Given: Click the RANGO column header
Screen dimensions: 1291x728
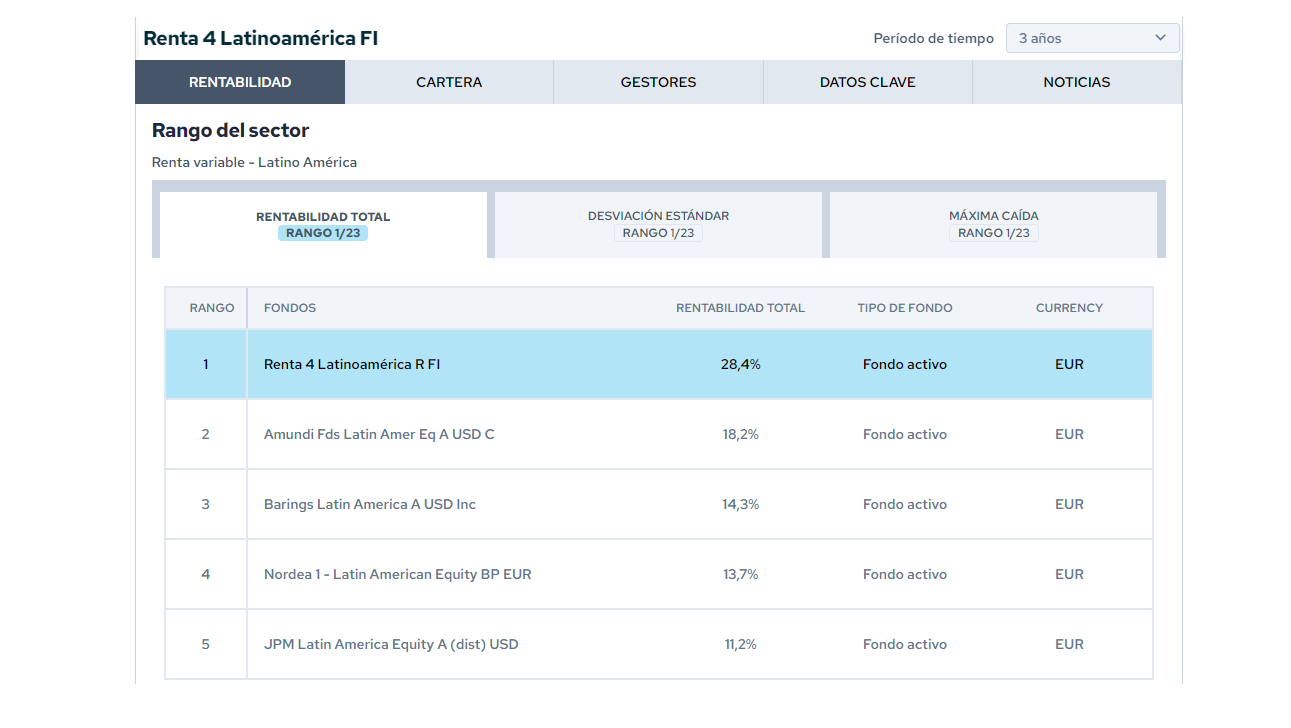Looking at the screenshot, I should [x=212, y=308].
